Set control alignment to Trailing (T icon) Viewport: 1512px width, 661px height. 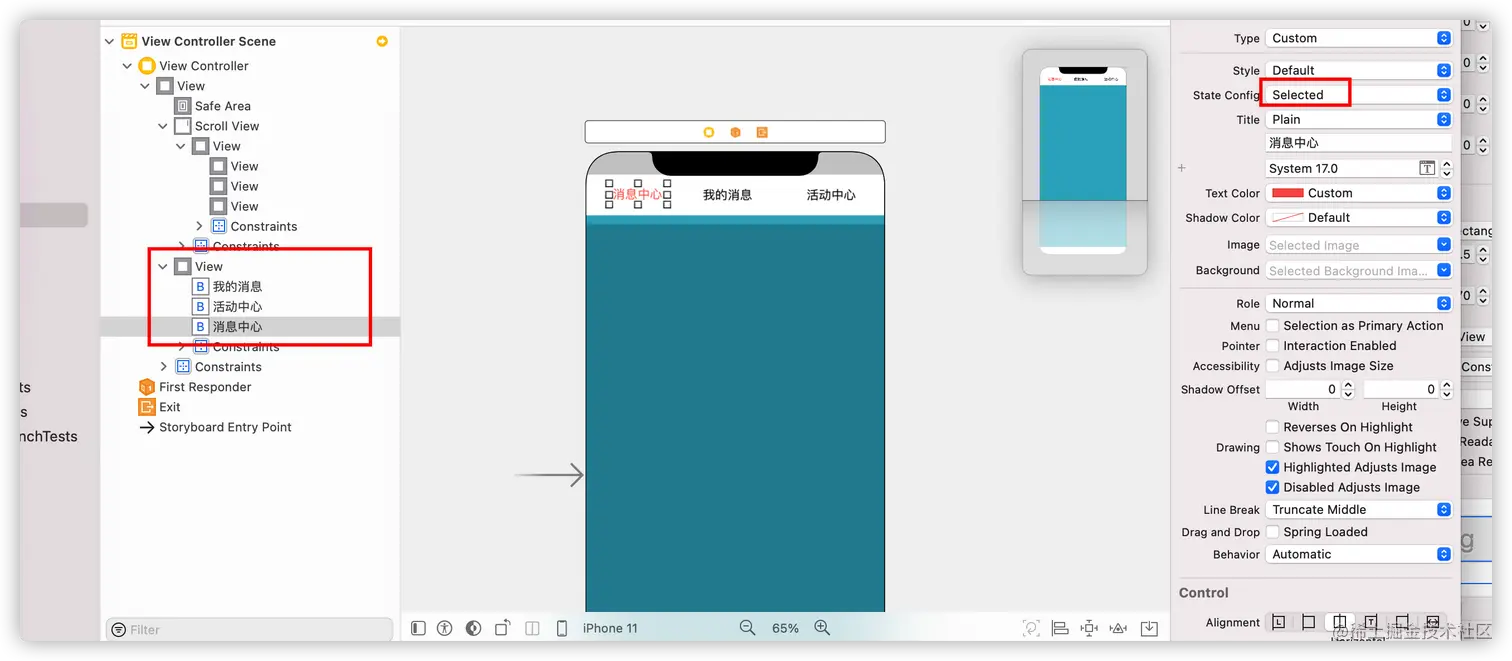1371,622
